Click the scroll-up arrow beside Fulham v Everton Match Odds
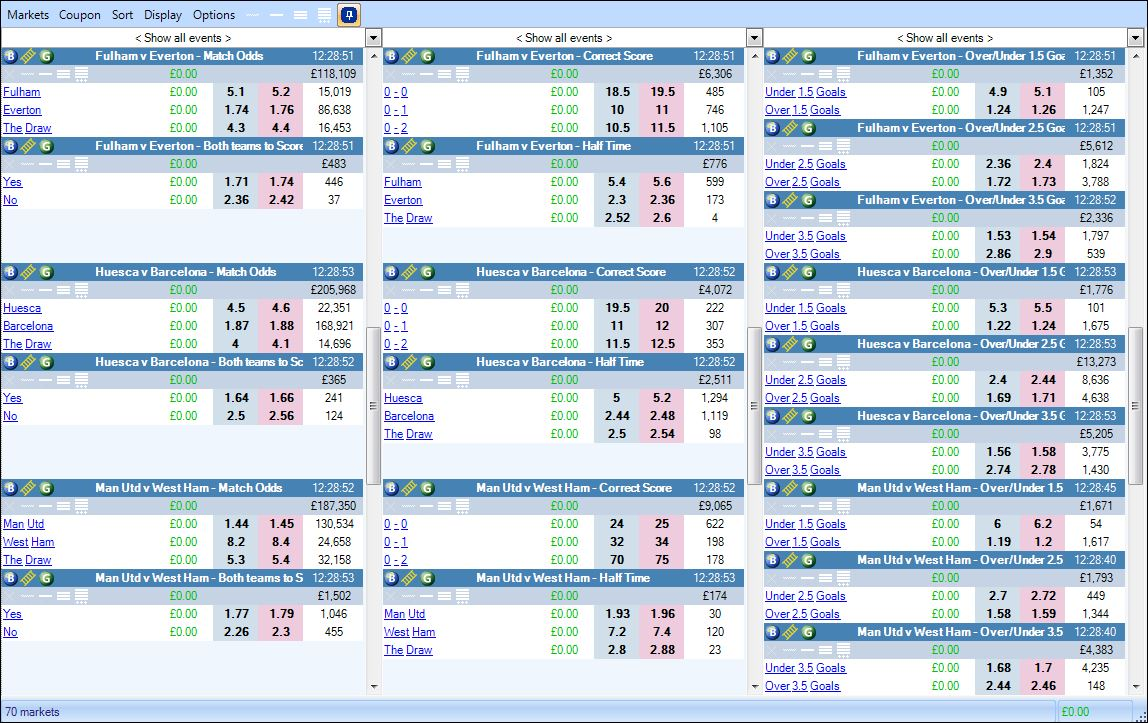This screenshot has height=723, width=1148. (373, 56)
